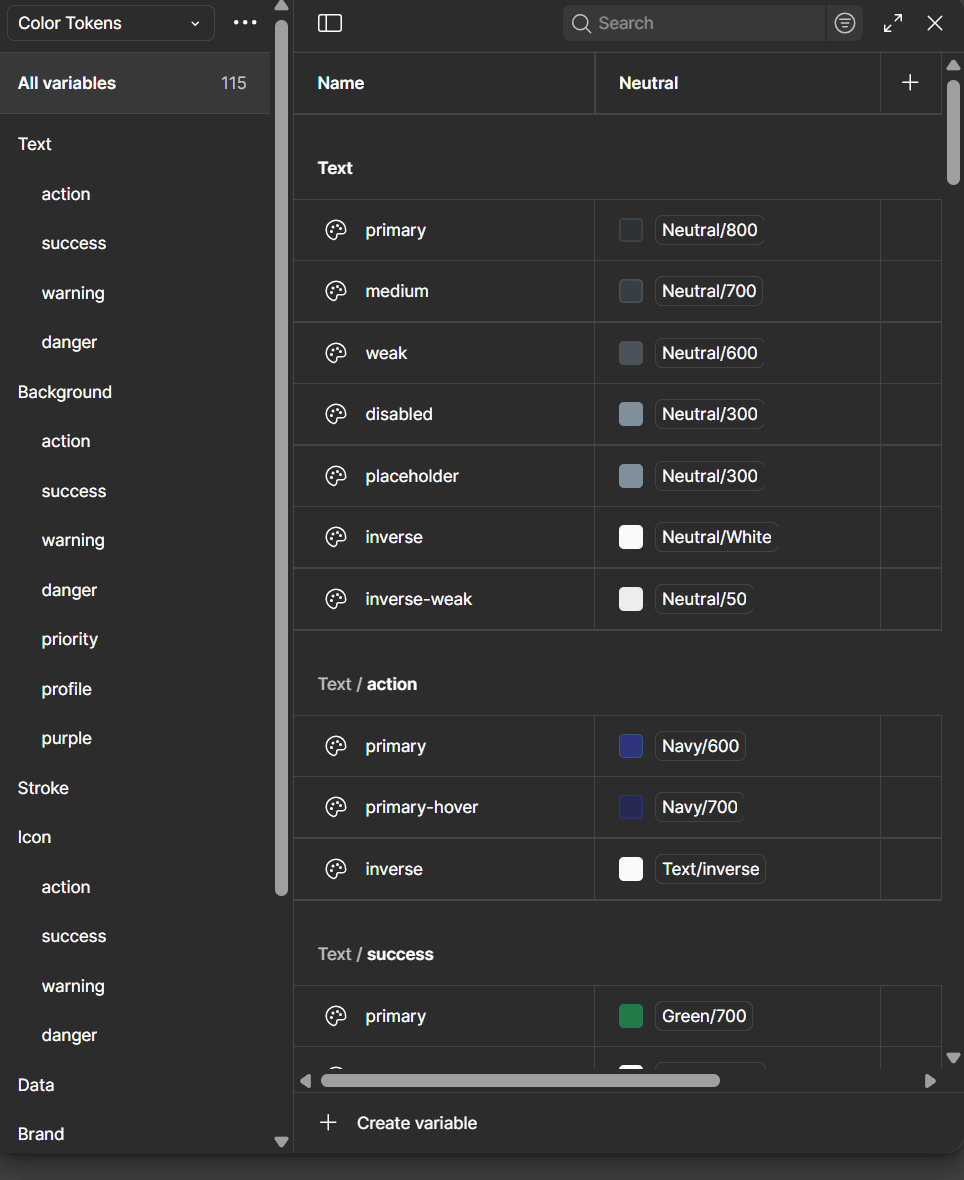
Task: Click the palette icon of primary-hover
Action: tap(336, 807)
